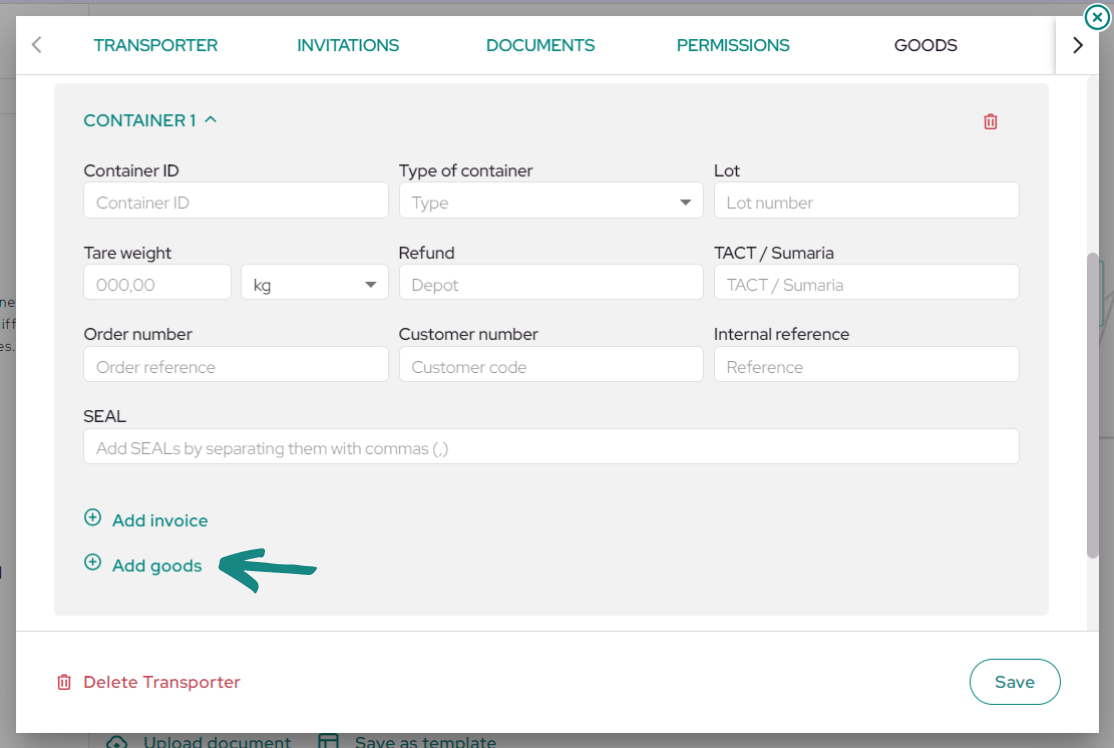Click the Save button
1114x748 pixels.
[x=1015, y=682]
